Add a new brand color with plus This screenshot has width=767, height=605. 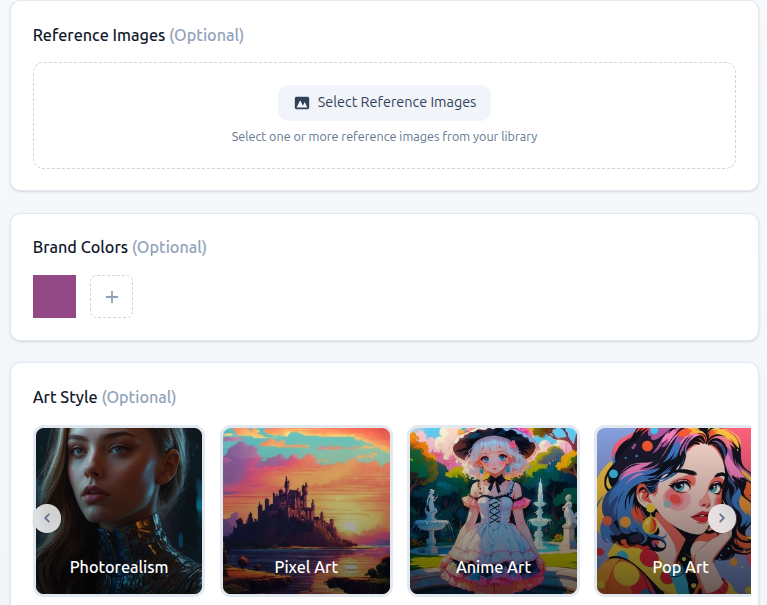pyautogui.click(x=112, y=296)
